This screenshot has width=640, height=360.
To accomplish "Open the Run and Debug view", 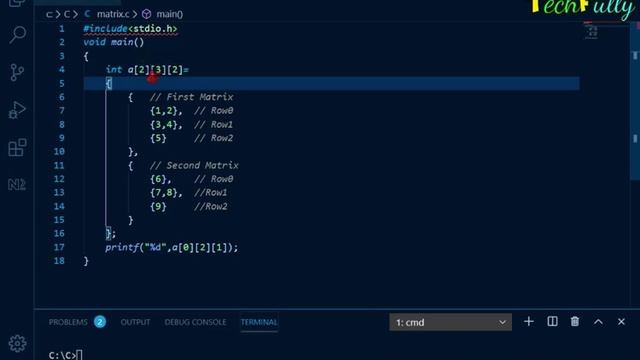I will point(17,110).
